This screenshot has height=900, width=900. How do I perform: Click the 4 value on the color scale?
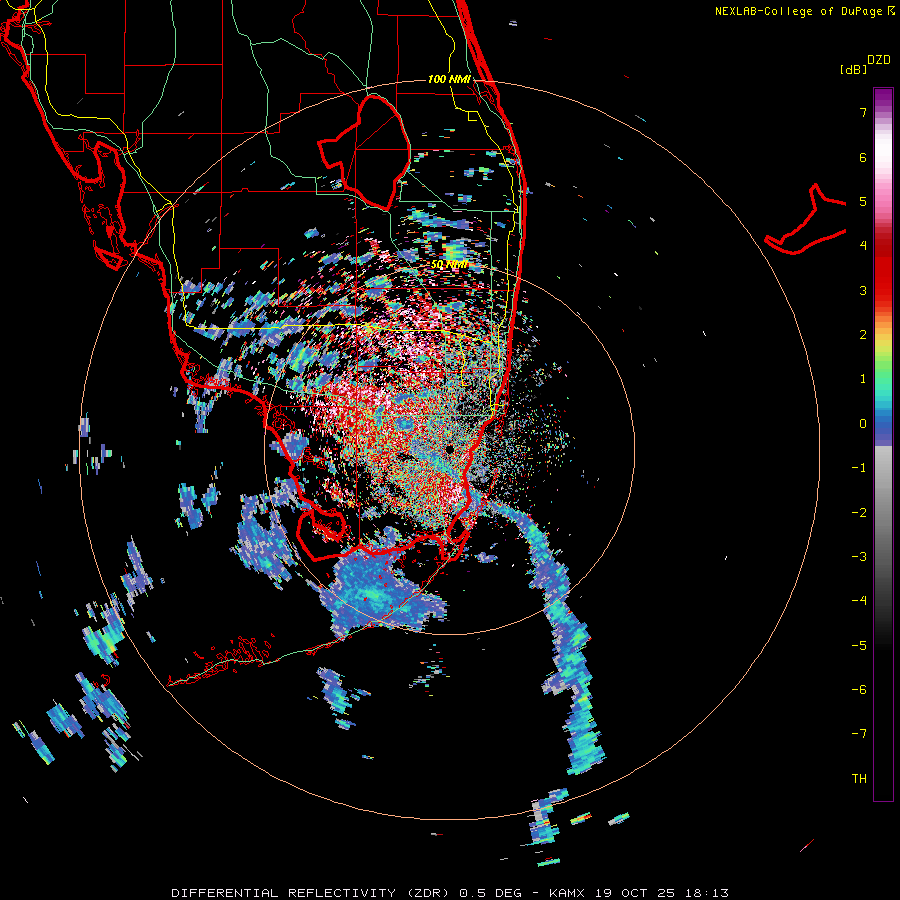click(x=863, y=246)
